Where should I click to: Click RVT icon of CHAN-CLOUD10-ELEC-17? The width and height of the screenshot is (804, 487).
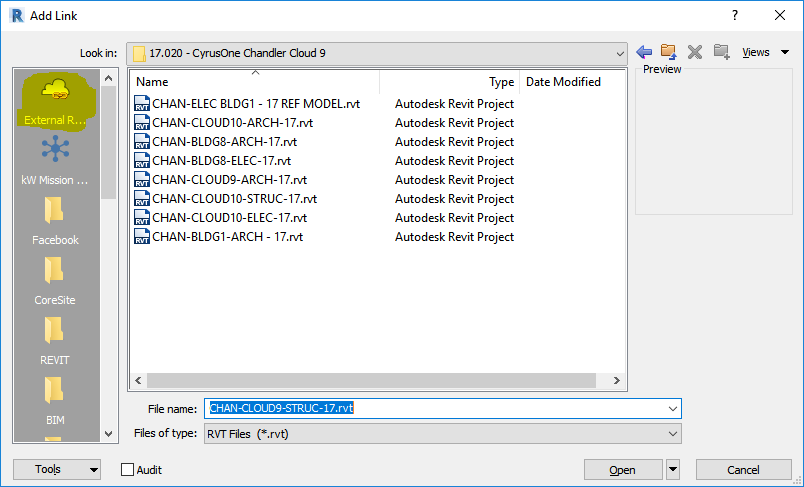[x=142, y=217]
